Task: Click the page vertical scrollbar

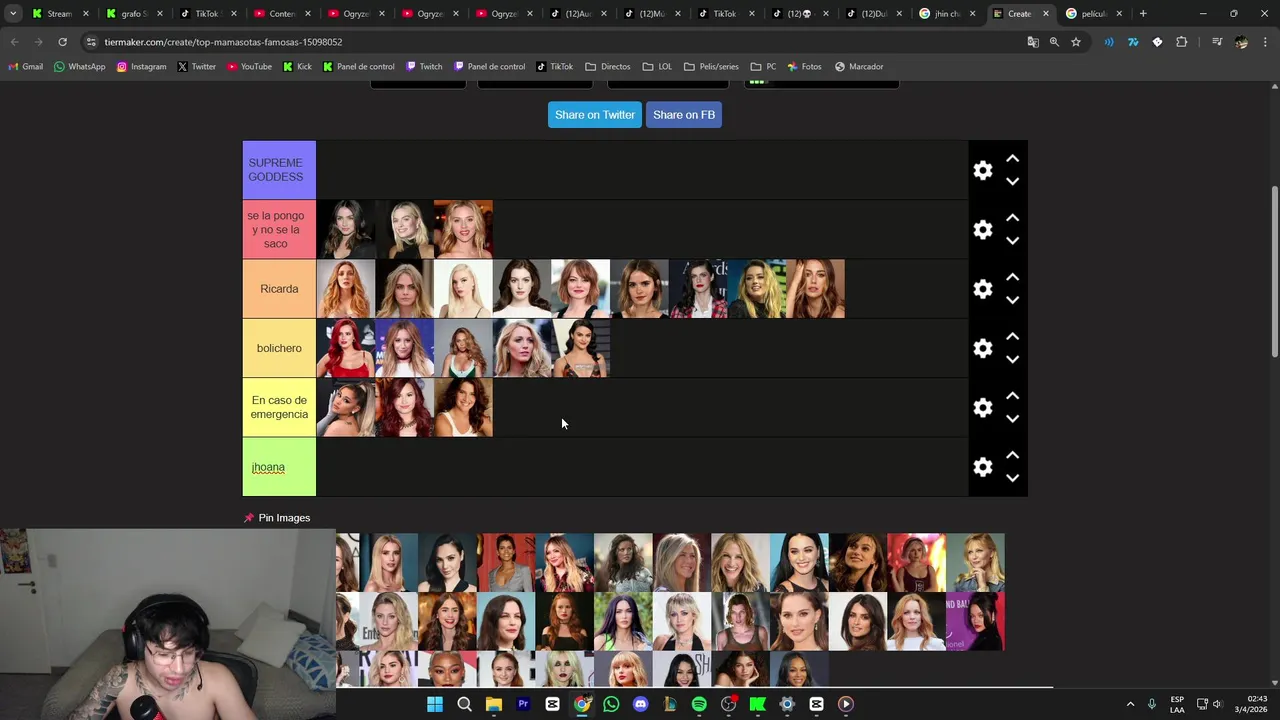Action: click(x=1274, y=270)
